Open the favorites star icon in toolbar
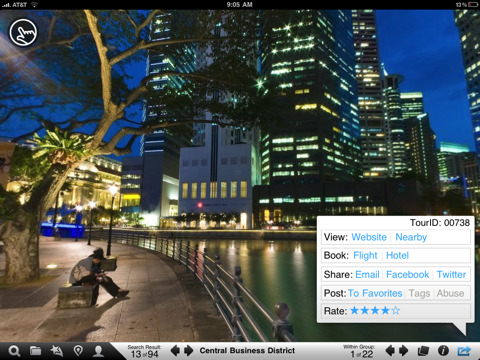 [57, 351]
